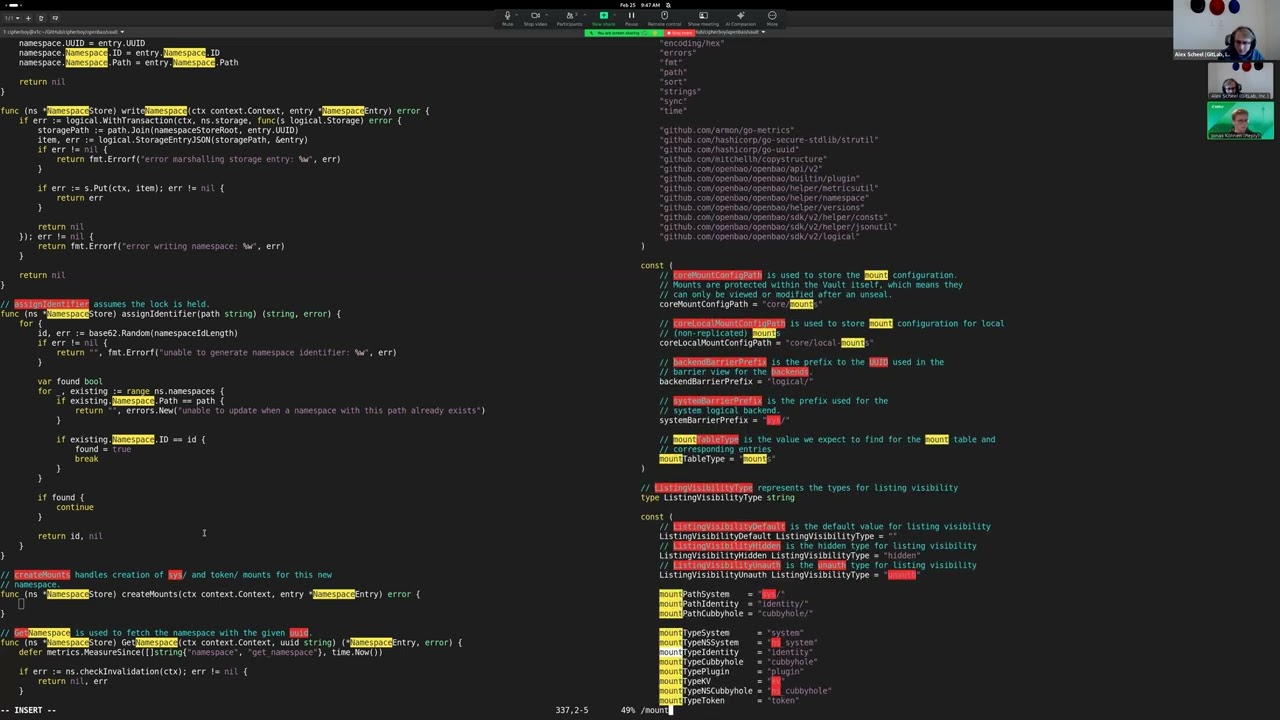Click 'mountPathIdentity' constant line
1280x720 pixels.
point(733,604)
